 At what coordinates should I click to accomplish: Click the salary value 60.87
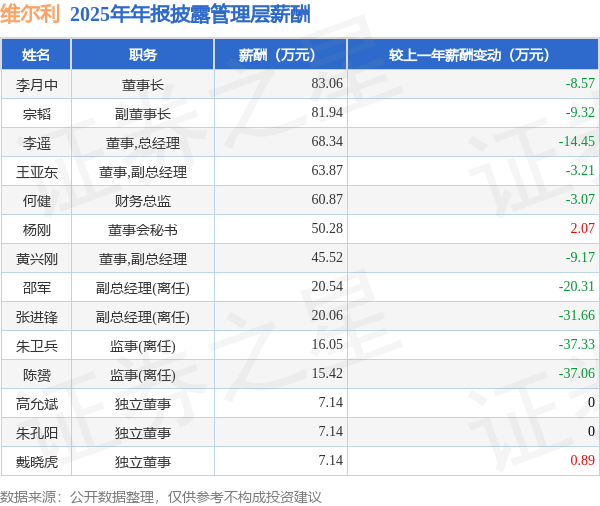click(x=327, y=199)
